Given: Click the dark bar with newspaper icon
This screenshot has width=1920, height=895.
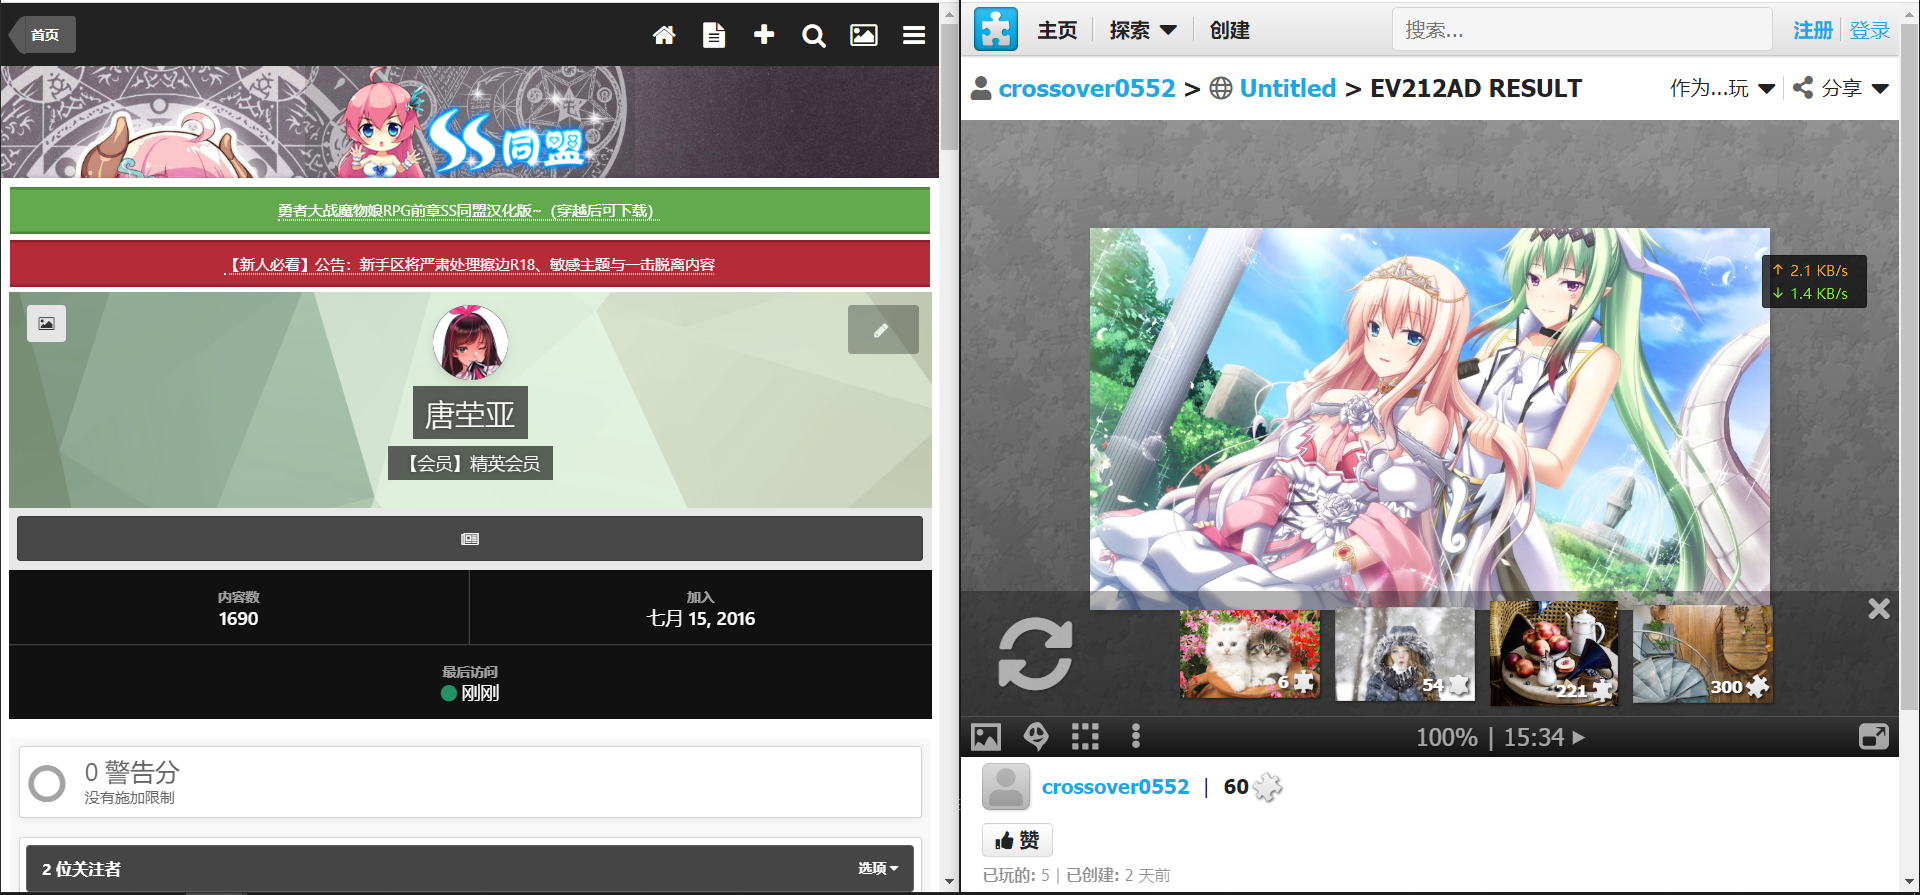Looking at the screenshot, I should tap(470, 539).
